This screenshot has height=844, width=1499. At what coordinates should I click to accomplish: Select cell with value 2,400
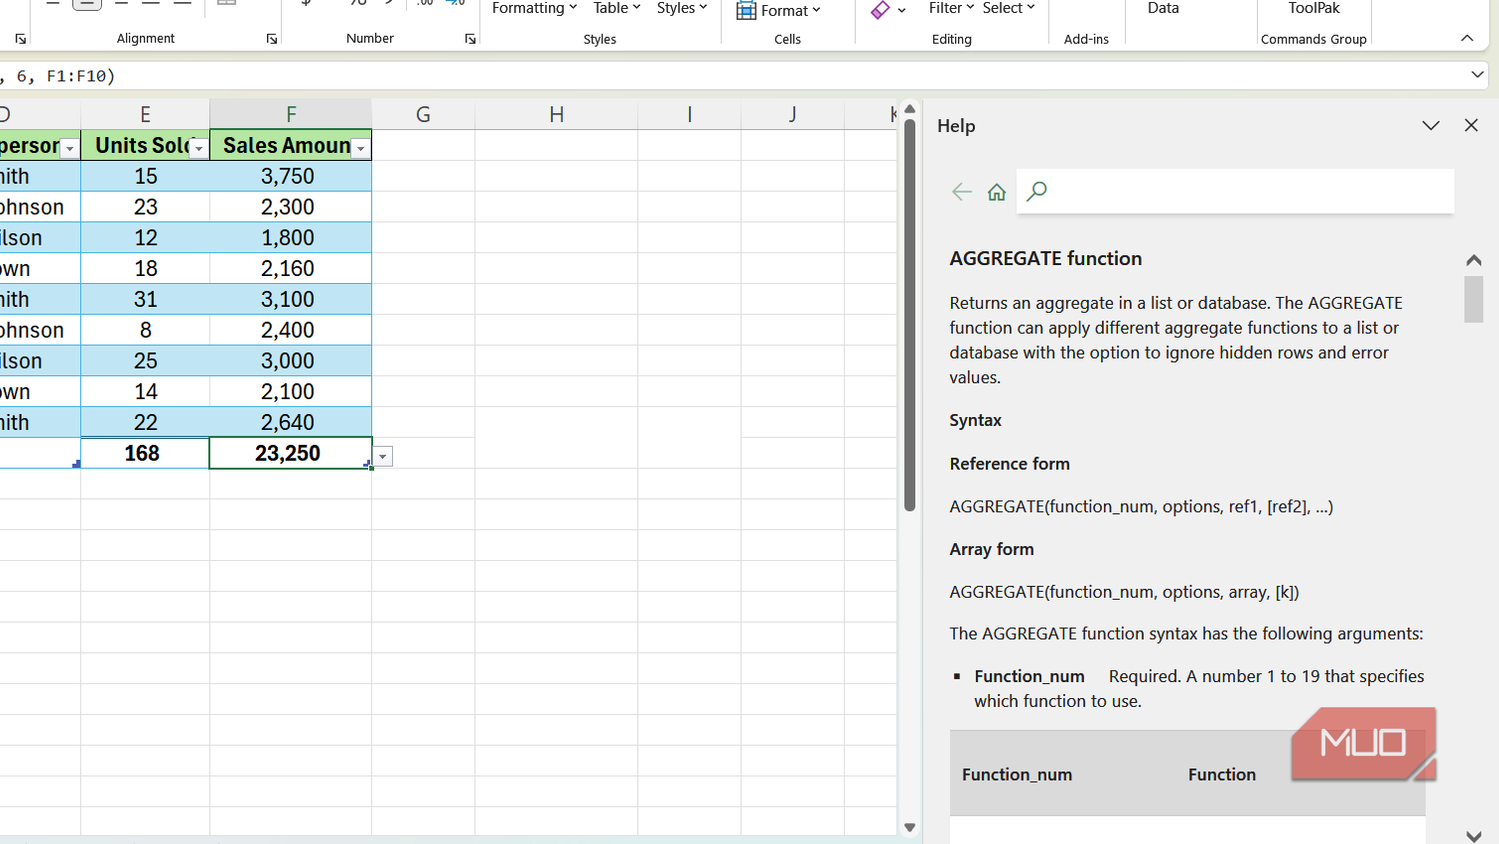tap(291, 330)
